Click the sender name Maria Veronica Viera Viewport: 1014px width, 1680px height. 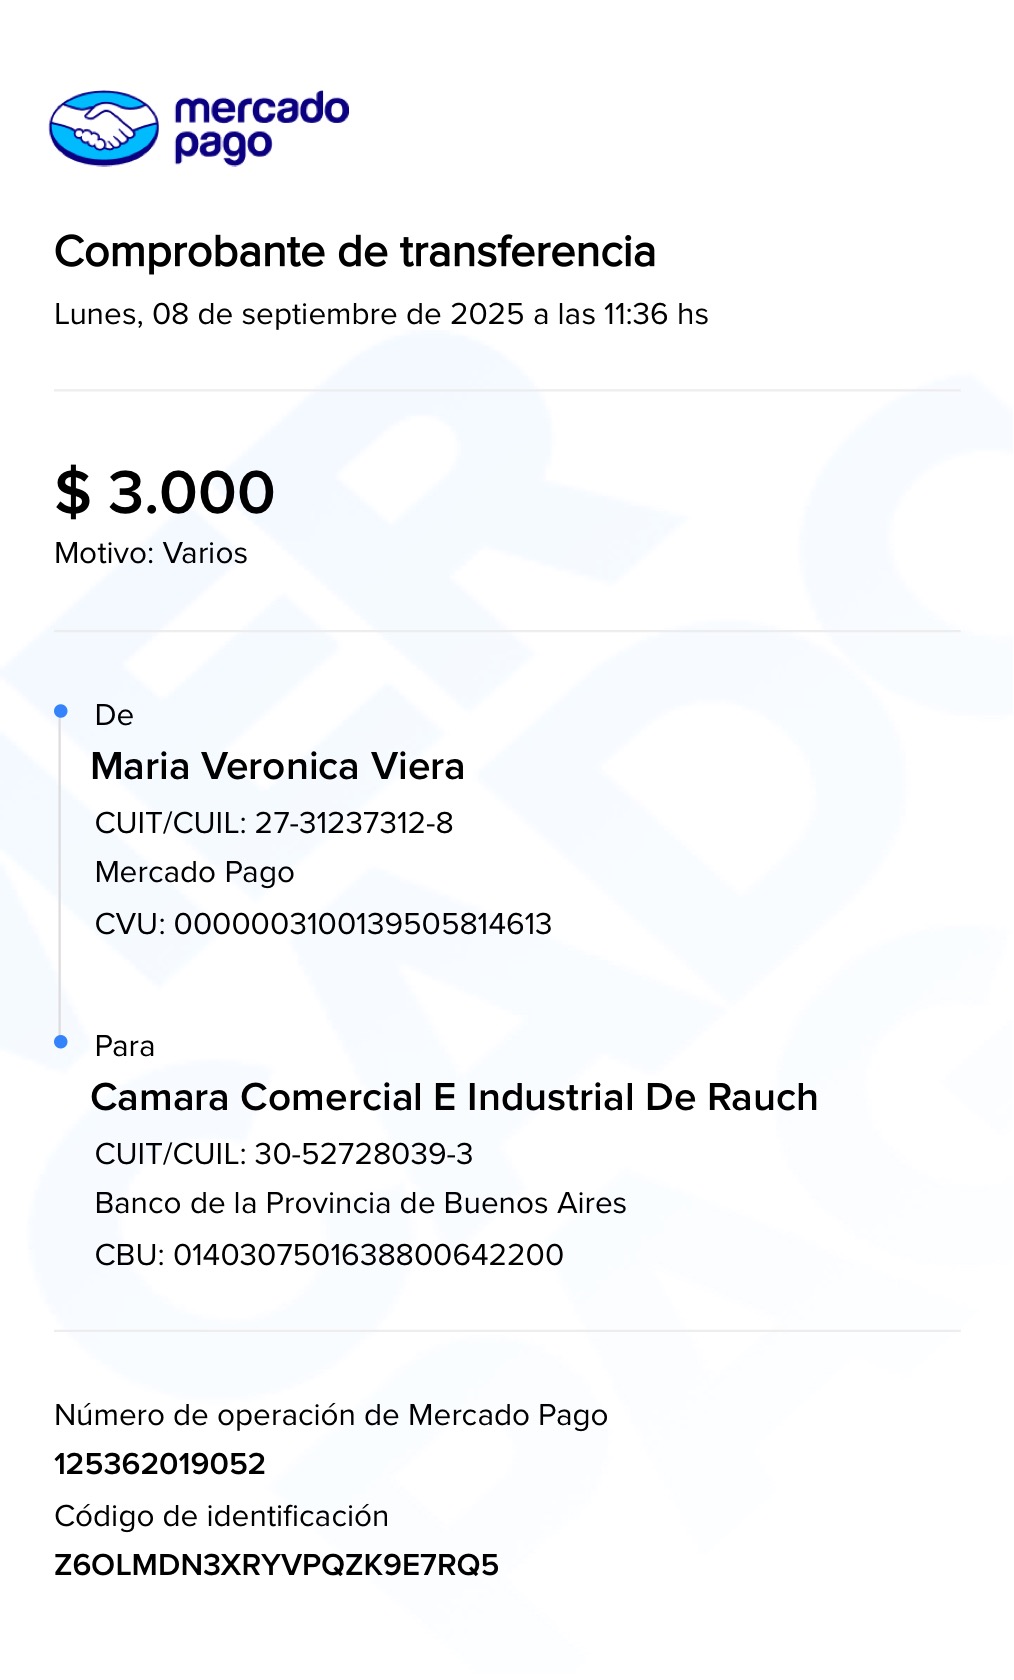pyautogui.click(x=278, y=767)
